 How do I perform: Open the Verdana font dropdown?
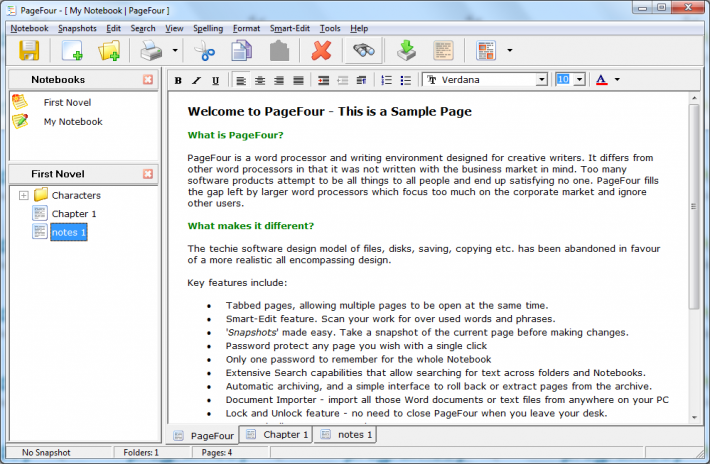coord(542,80)
